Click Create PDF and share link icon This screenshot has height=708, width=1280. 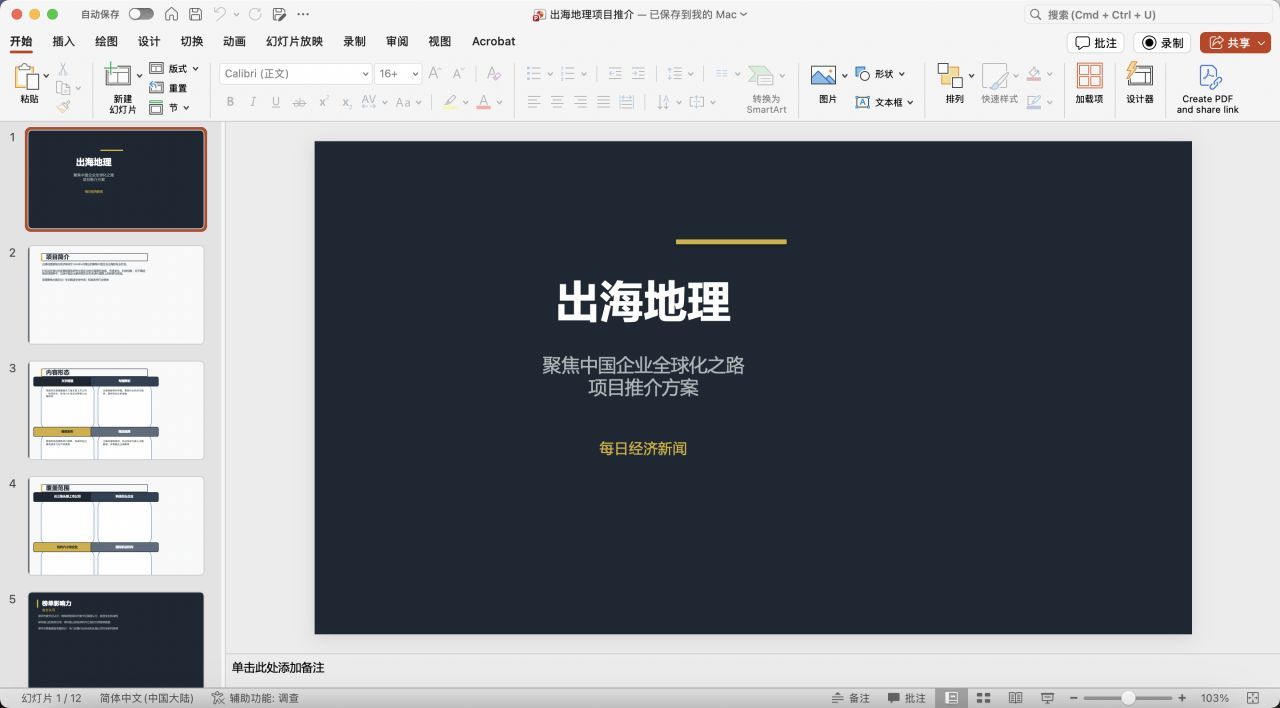click(1208, 77)
